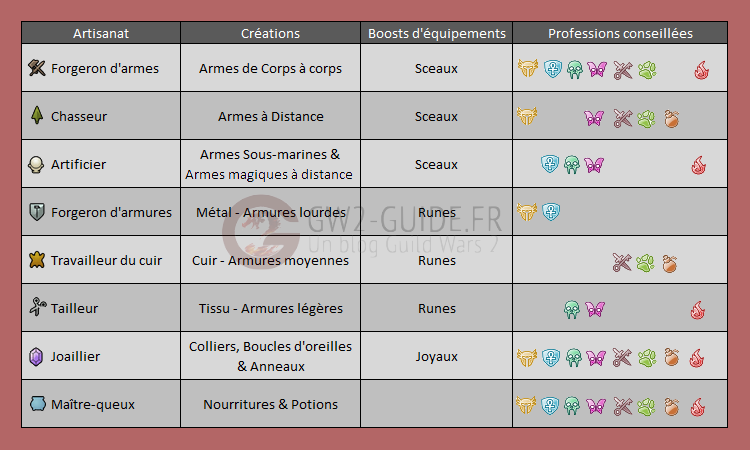Click the Artisanat column header
This screenshot has height=450, width=750.
click(101, 33)
